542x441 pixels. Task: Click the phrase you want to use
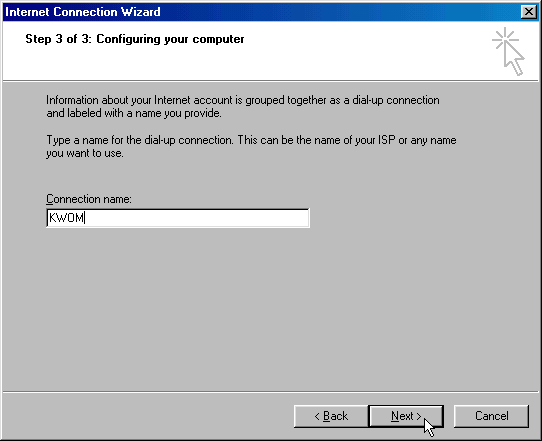pos(85,153)
